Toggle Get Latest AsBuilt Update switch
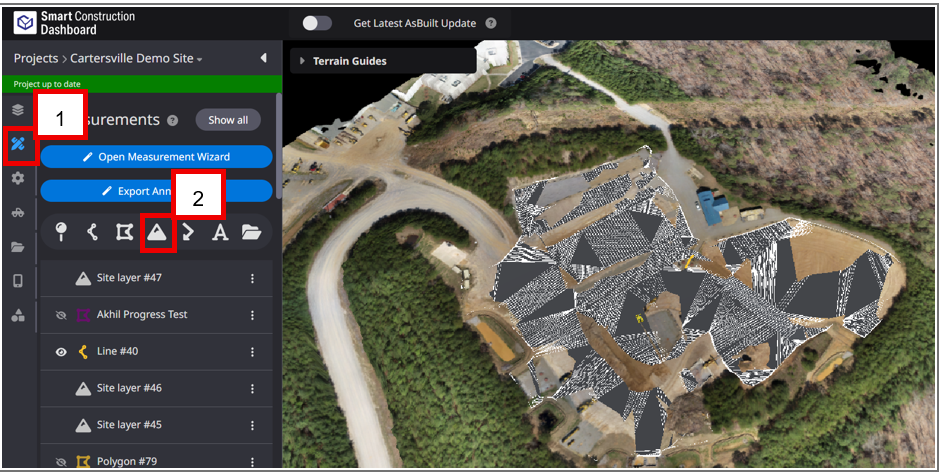The height and width of the screenshot is (475, 941). [317, 23]
